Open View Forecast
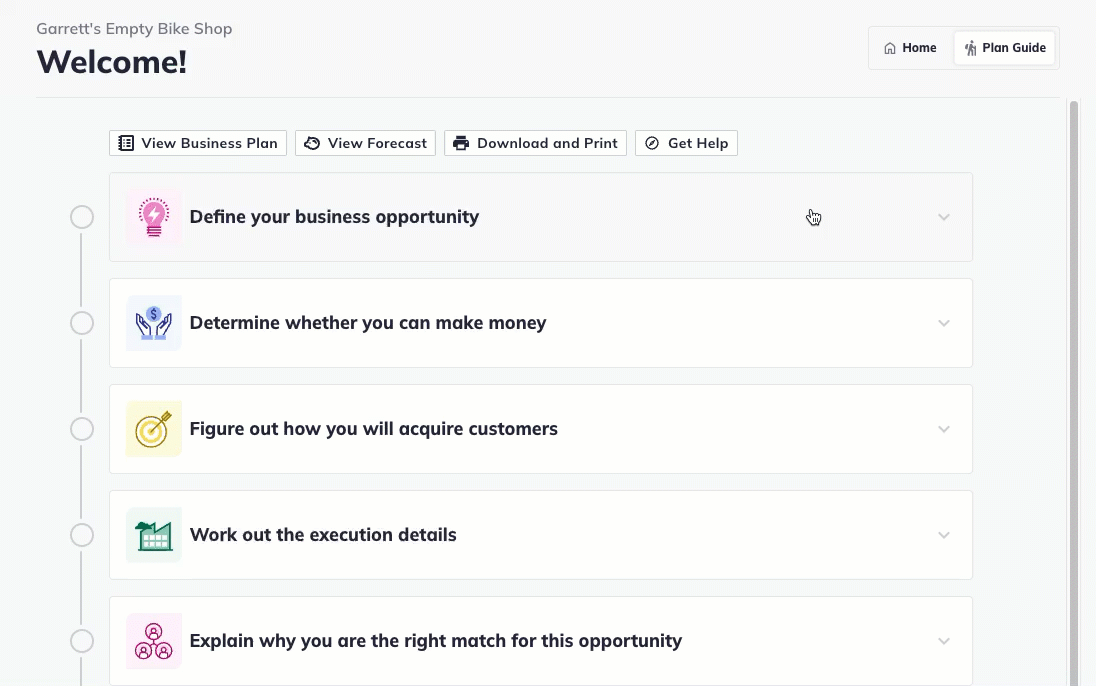The height and width of the screenshot is (686, 1096). (366, 143)
